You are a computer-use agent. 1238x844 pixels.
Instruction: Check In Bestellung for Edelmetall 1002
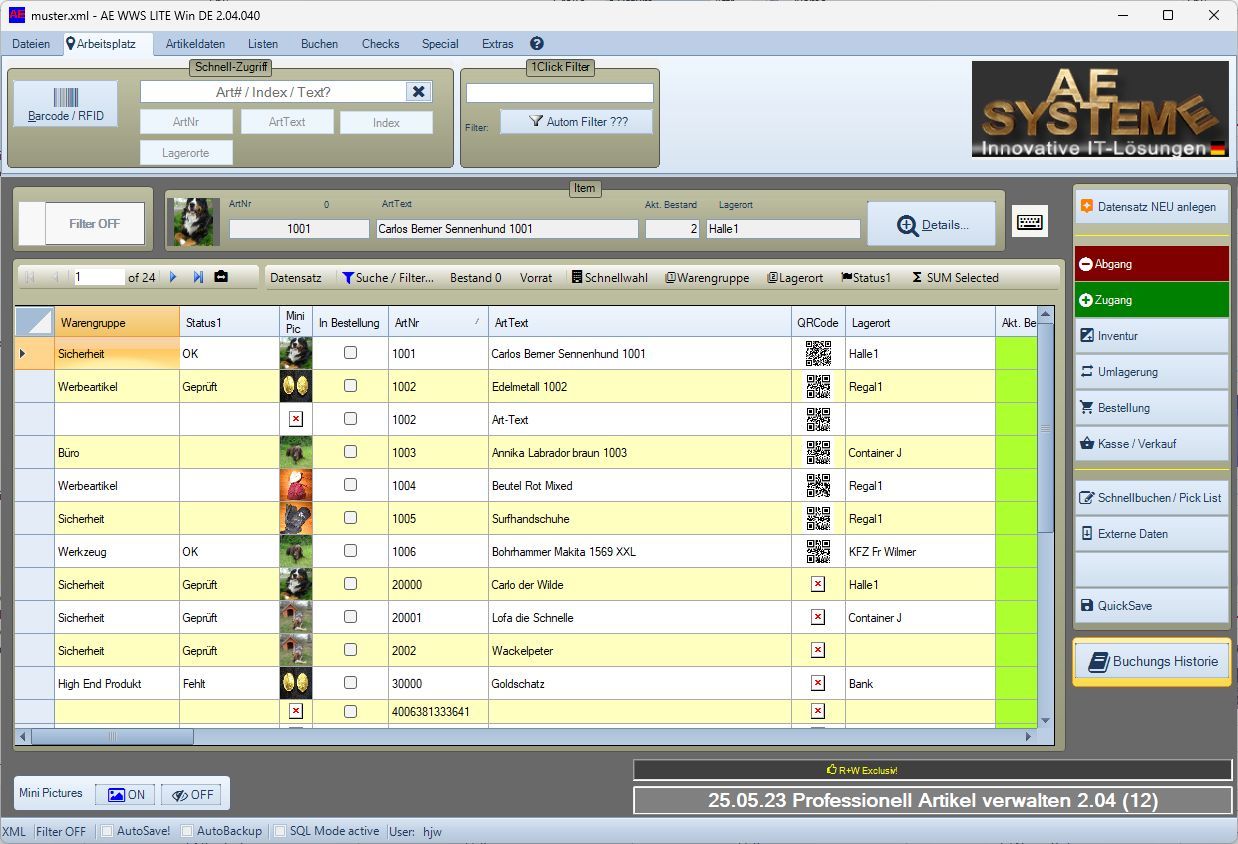(x=350, y=387)
